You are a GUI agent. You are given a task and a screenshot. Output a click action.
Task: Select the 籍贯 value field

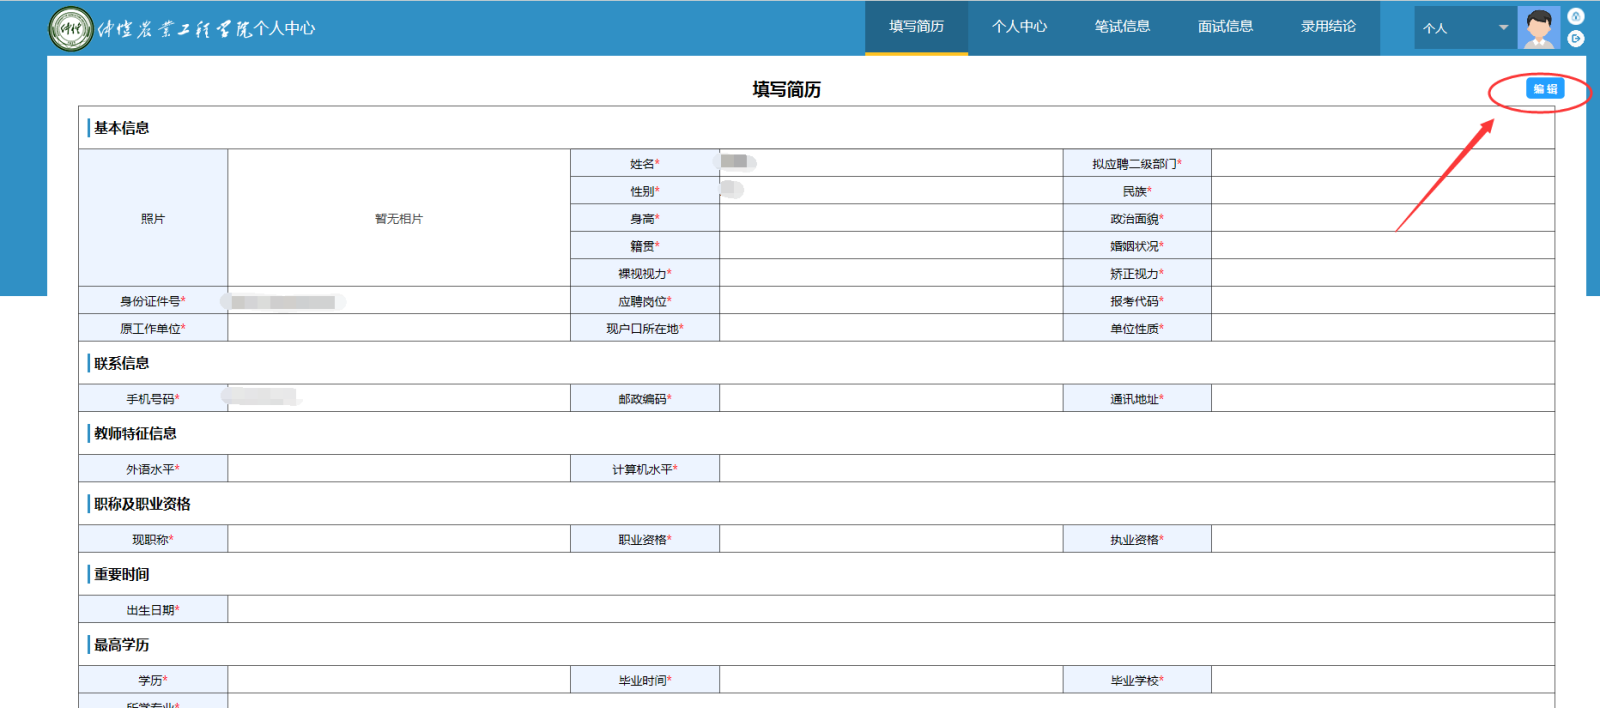click(x=890, y=246)
